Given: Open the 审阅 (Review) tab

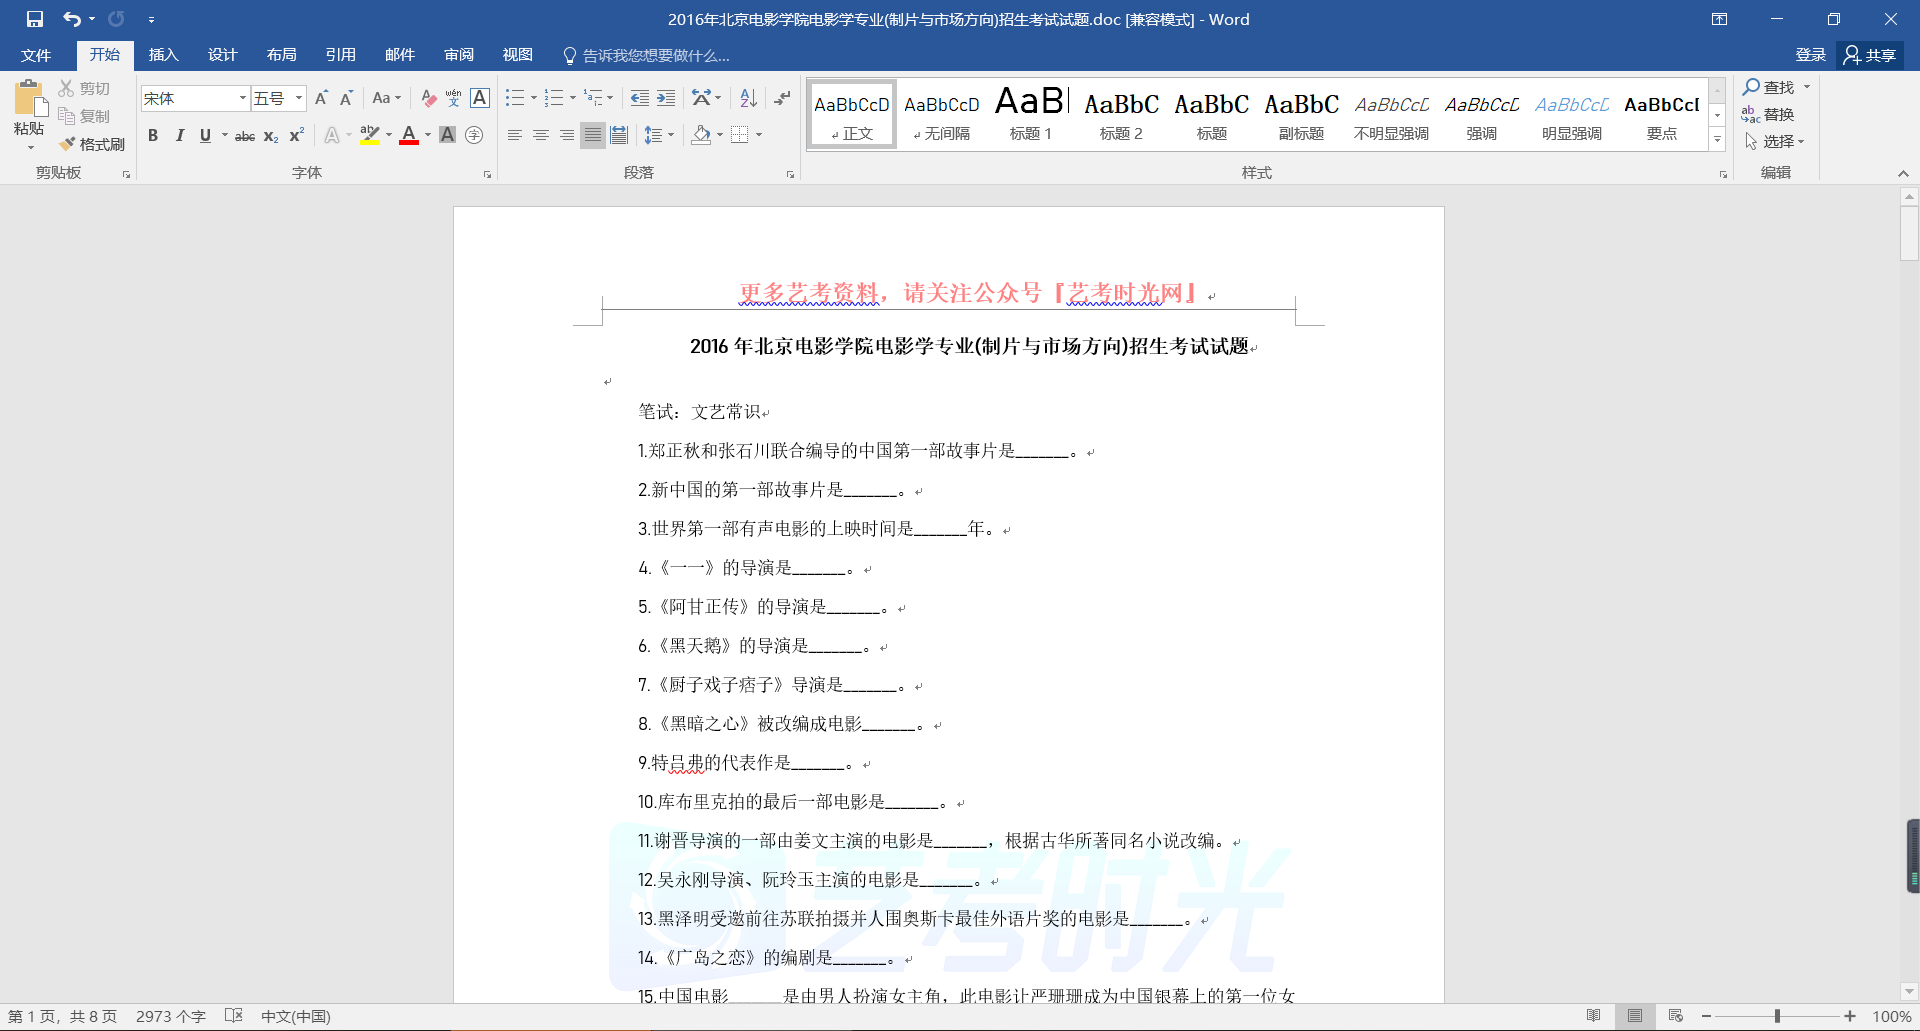Looking at the screenshot, I should click(x=459, y=55).
